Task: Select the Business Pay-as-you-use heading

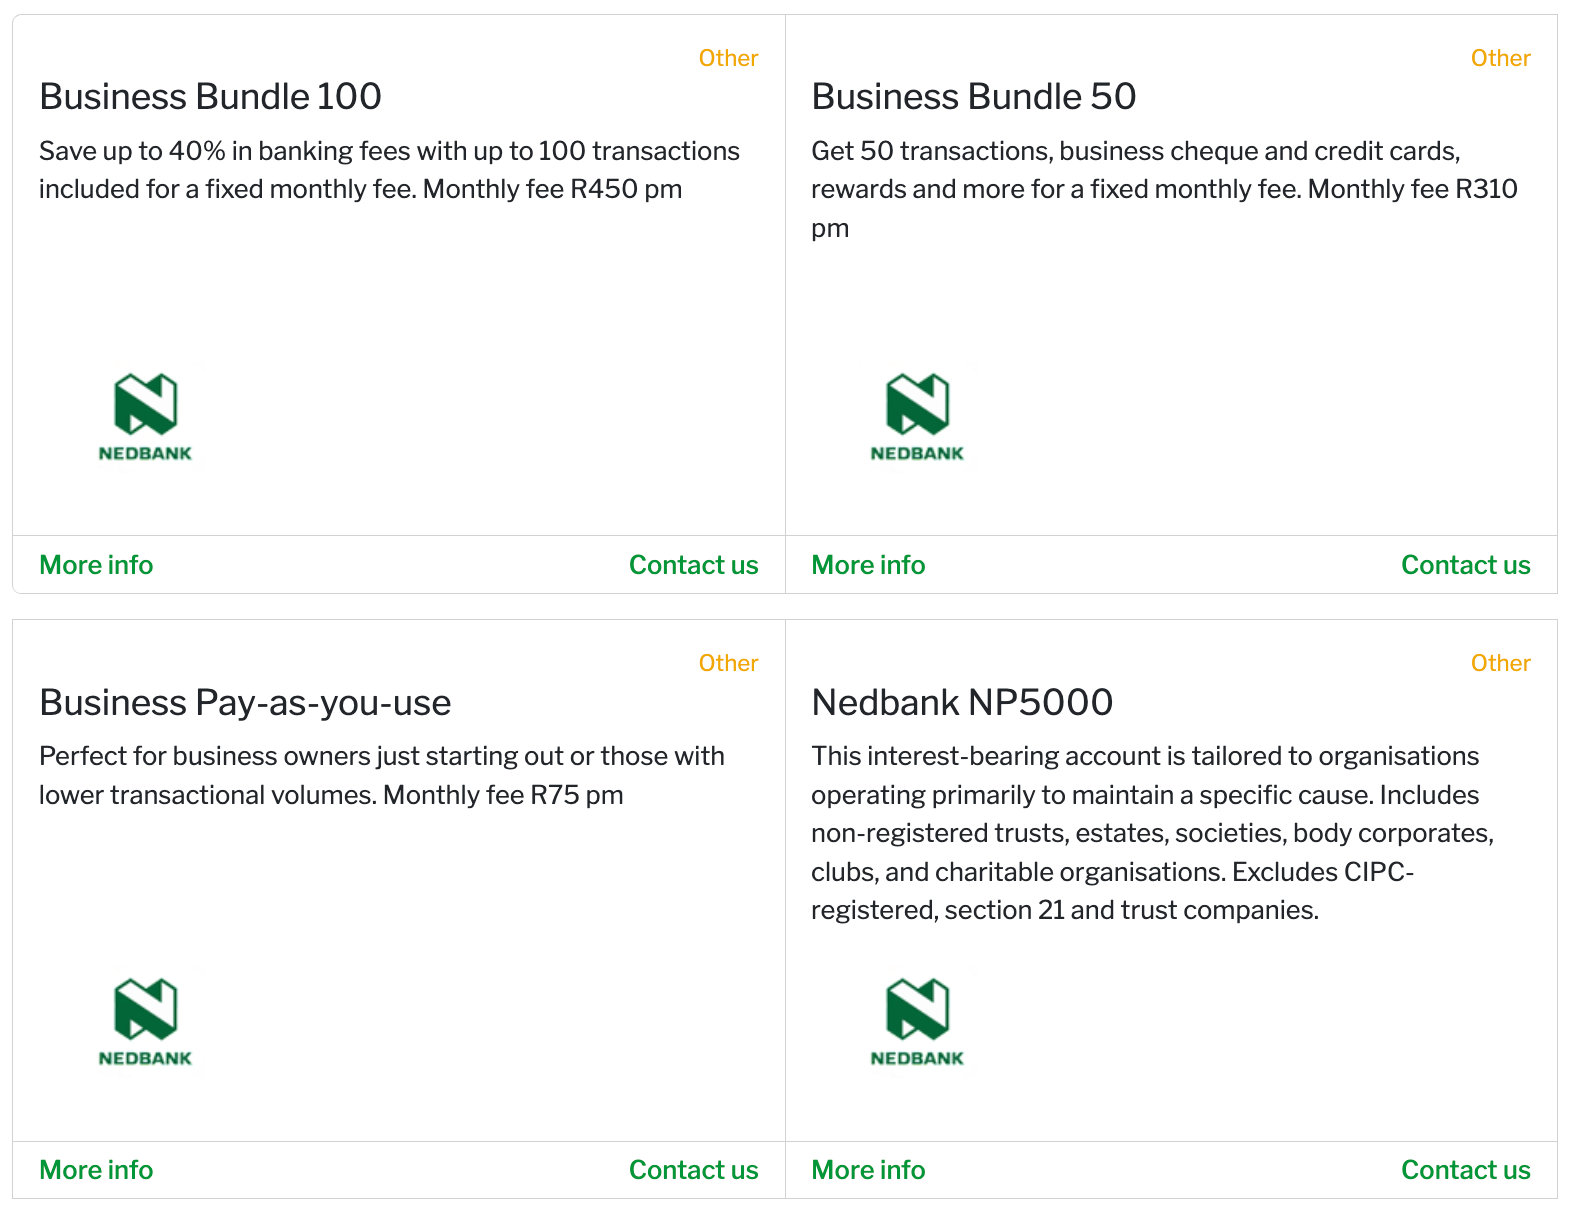Action: tap(245, 703)
